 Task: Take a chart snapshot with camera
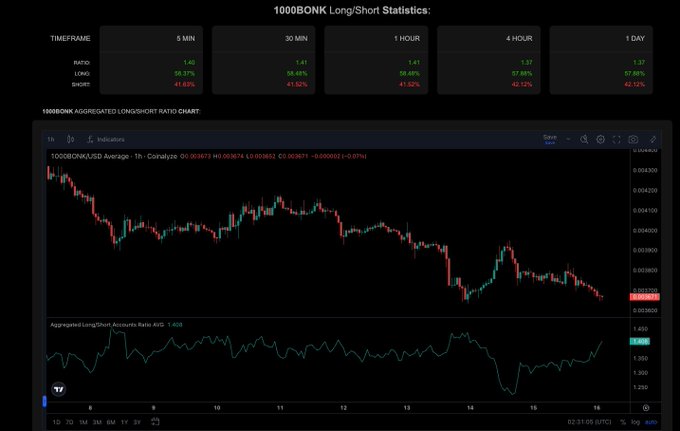tap(633, 139)
